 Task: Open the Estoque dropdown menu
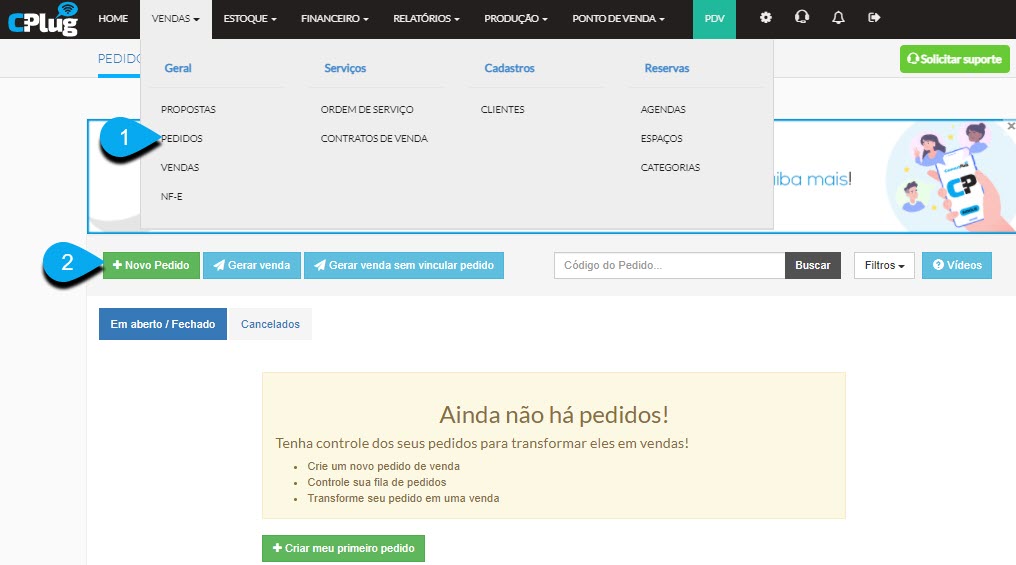point(249,19)
